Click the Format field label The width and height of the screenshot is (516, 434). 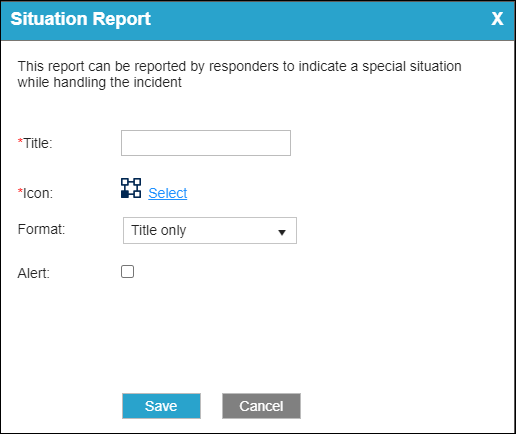tap(41, 229)
